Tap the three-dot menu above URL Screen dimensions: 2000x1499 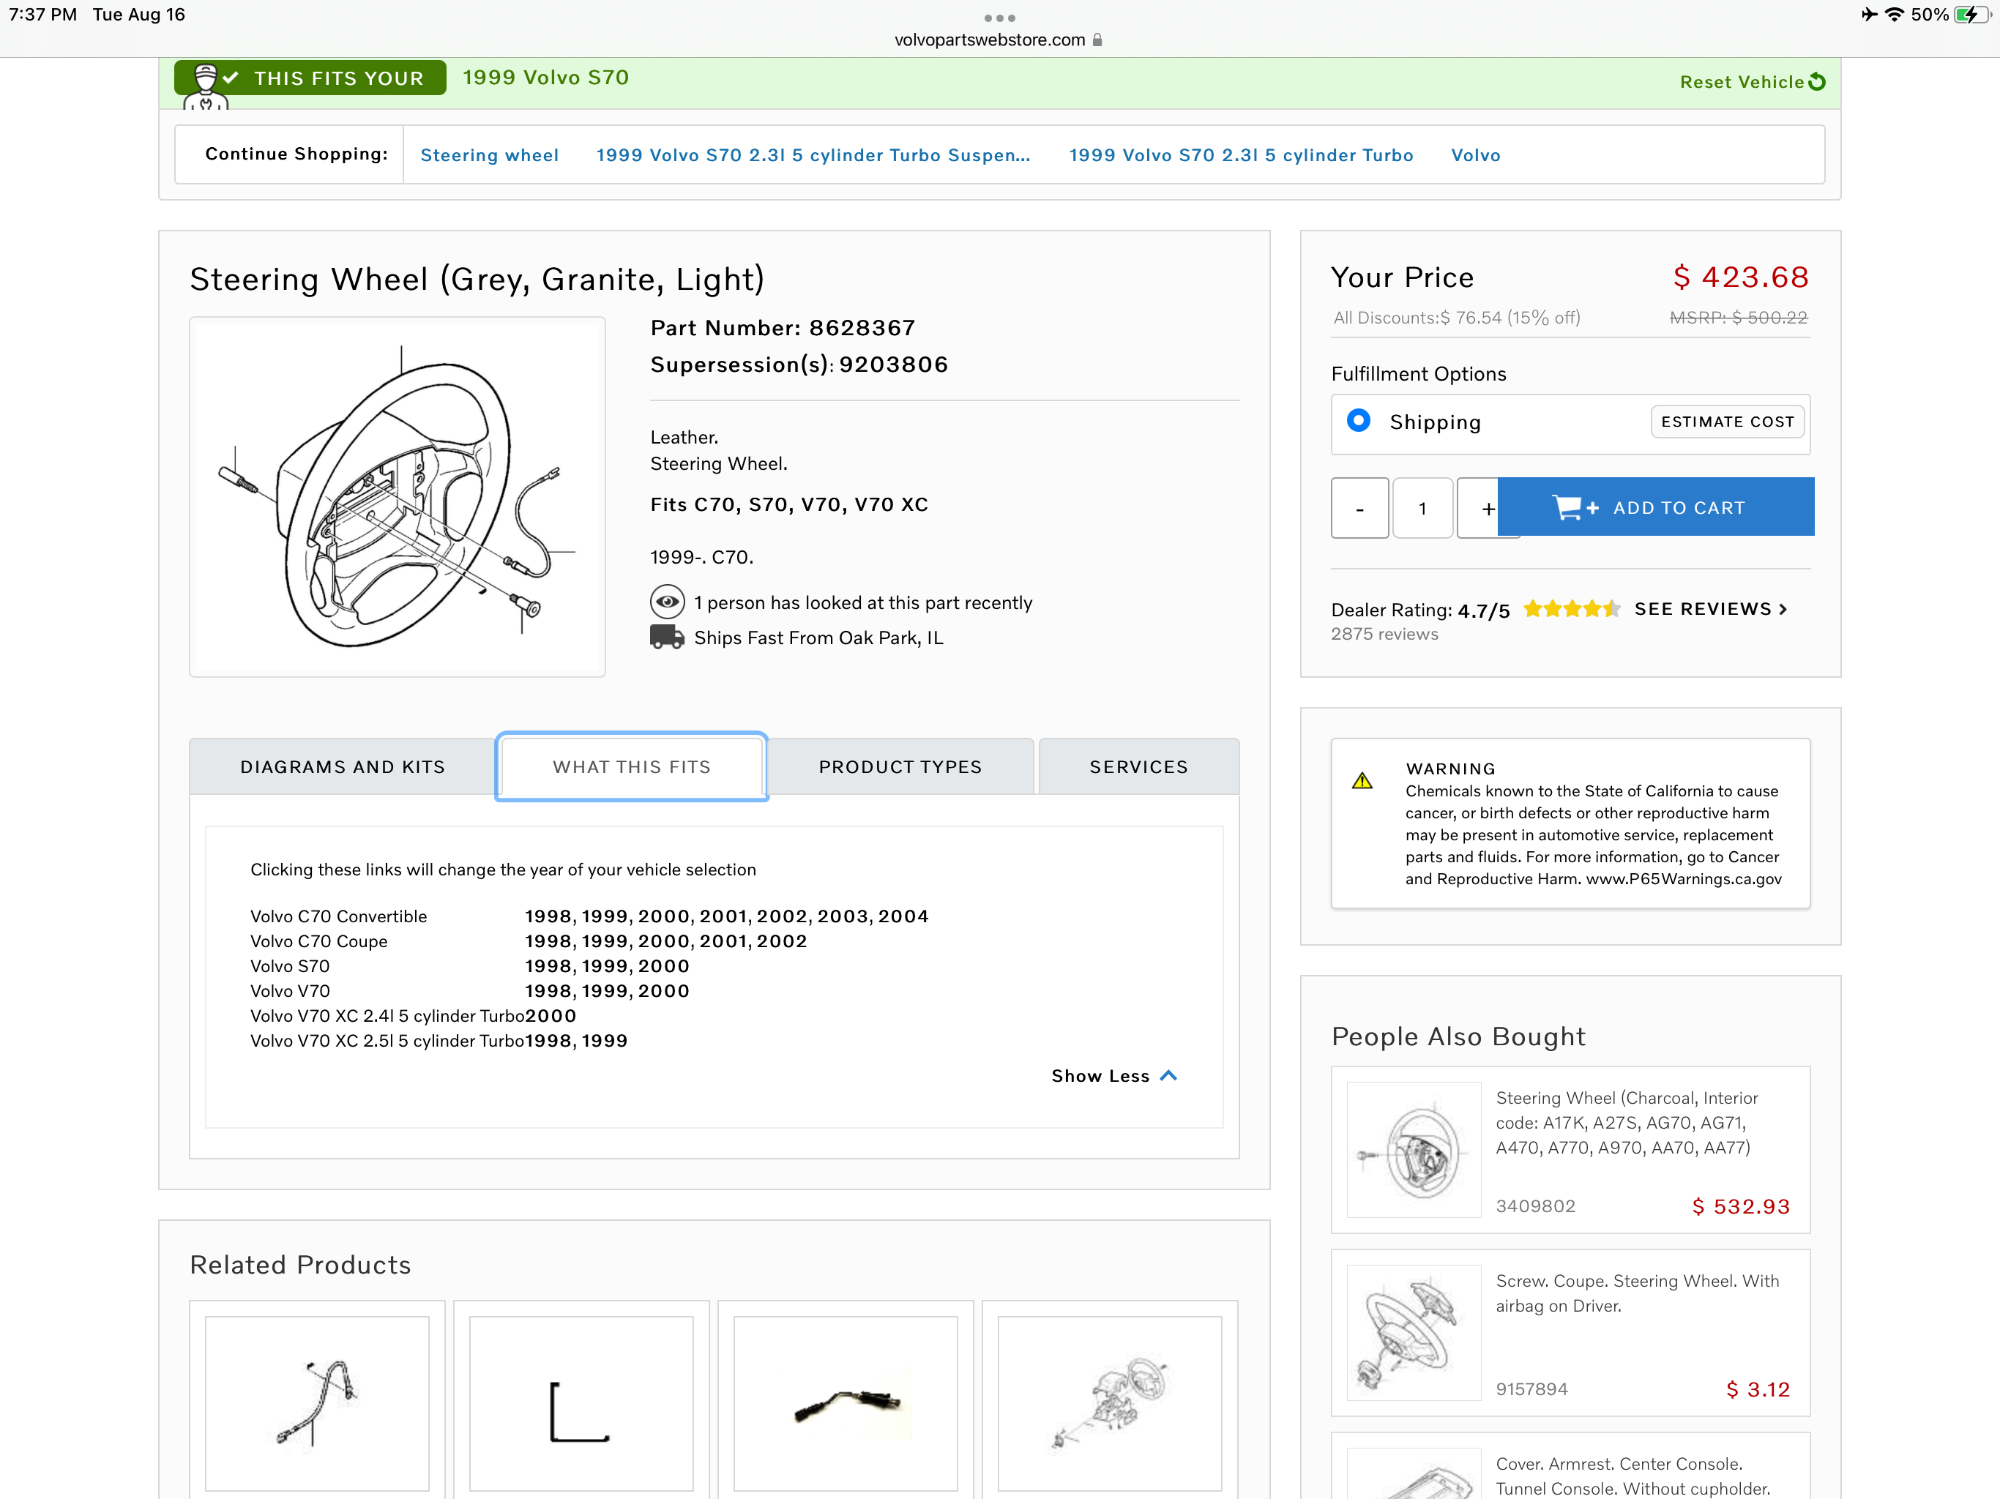[x=999, y=18]
